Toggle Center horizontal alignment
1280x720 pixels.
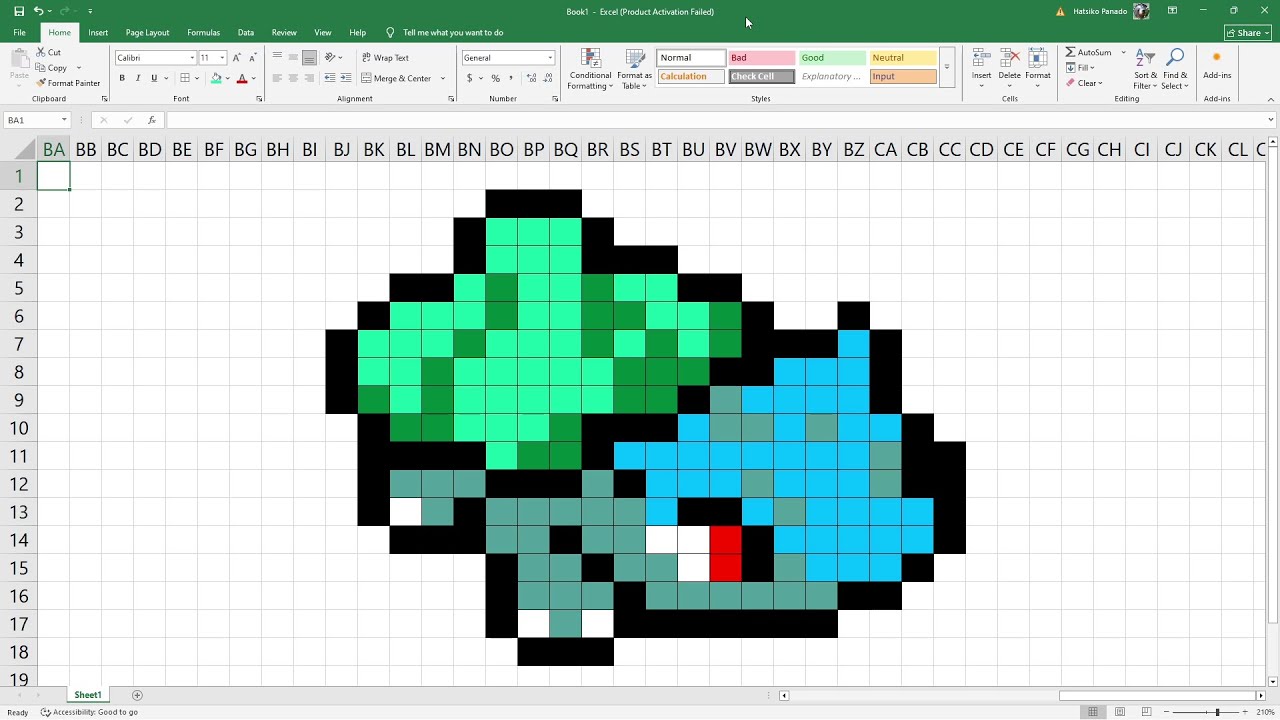(293, 78)
